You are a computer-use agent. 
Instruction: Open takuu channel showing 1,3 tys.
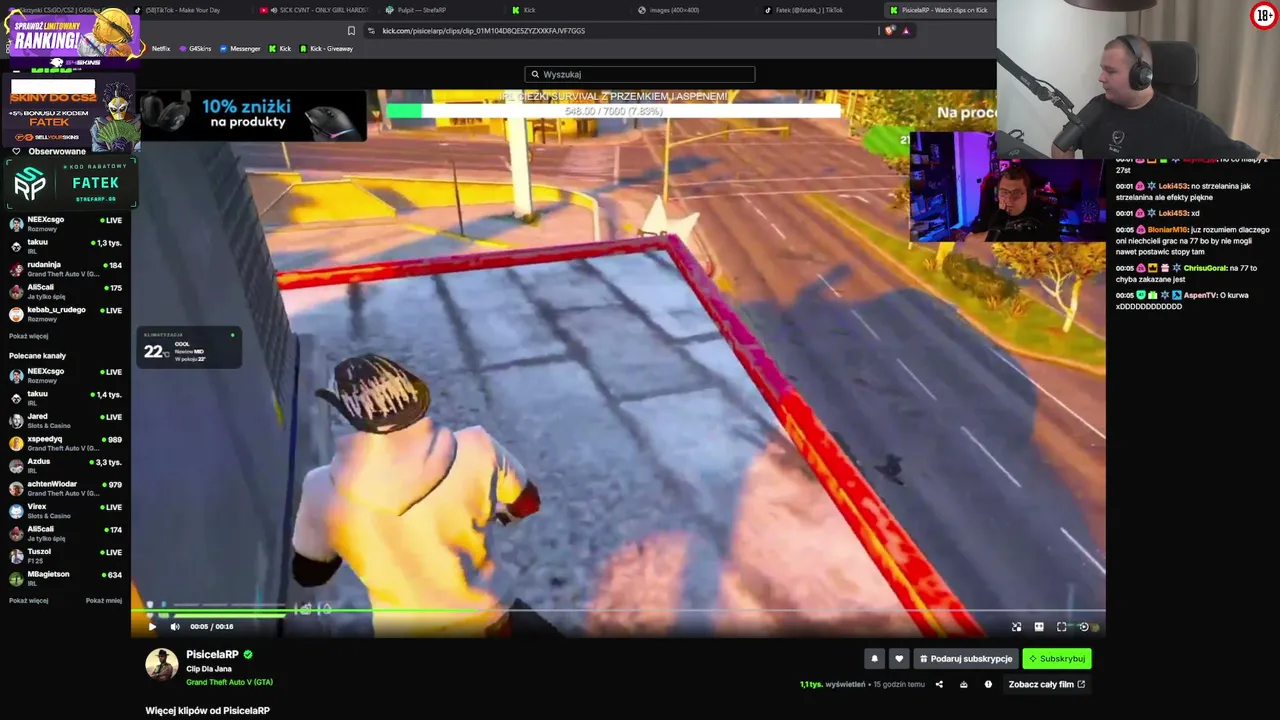(66, 246)
